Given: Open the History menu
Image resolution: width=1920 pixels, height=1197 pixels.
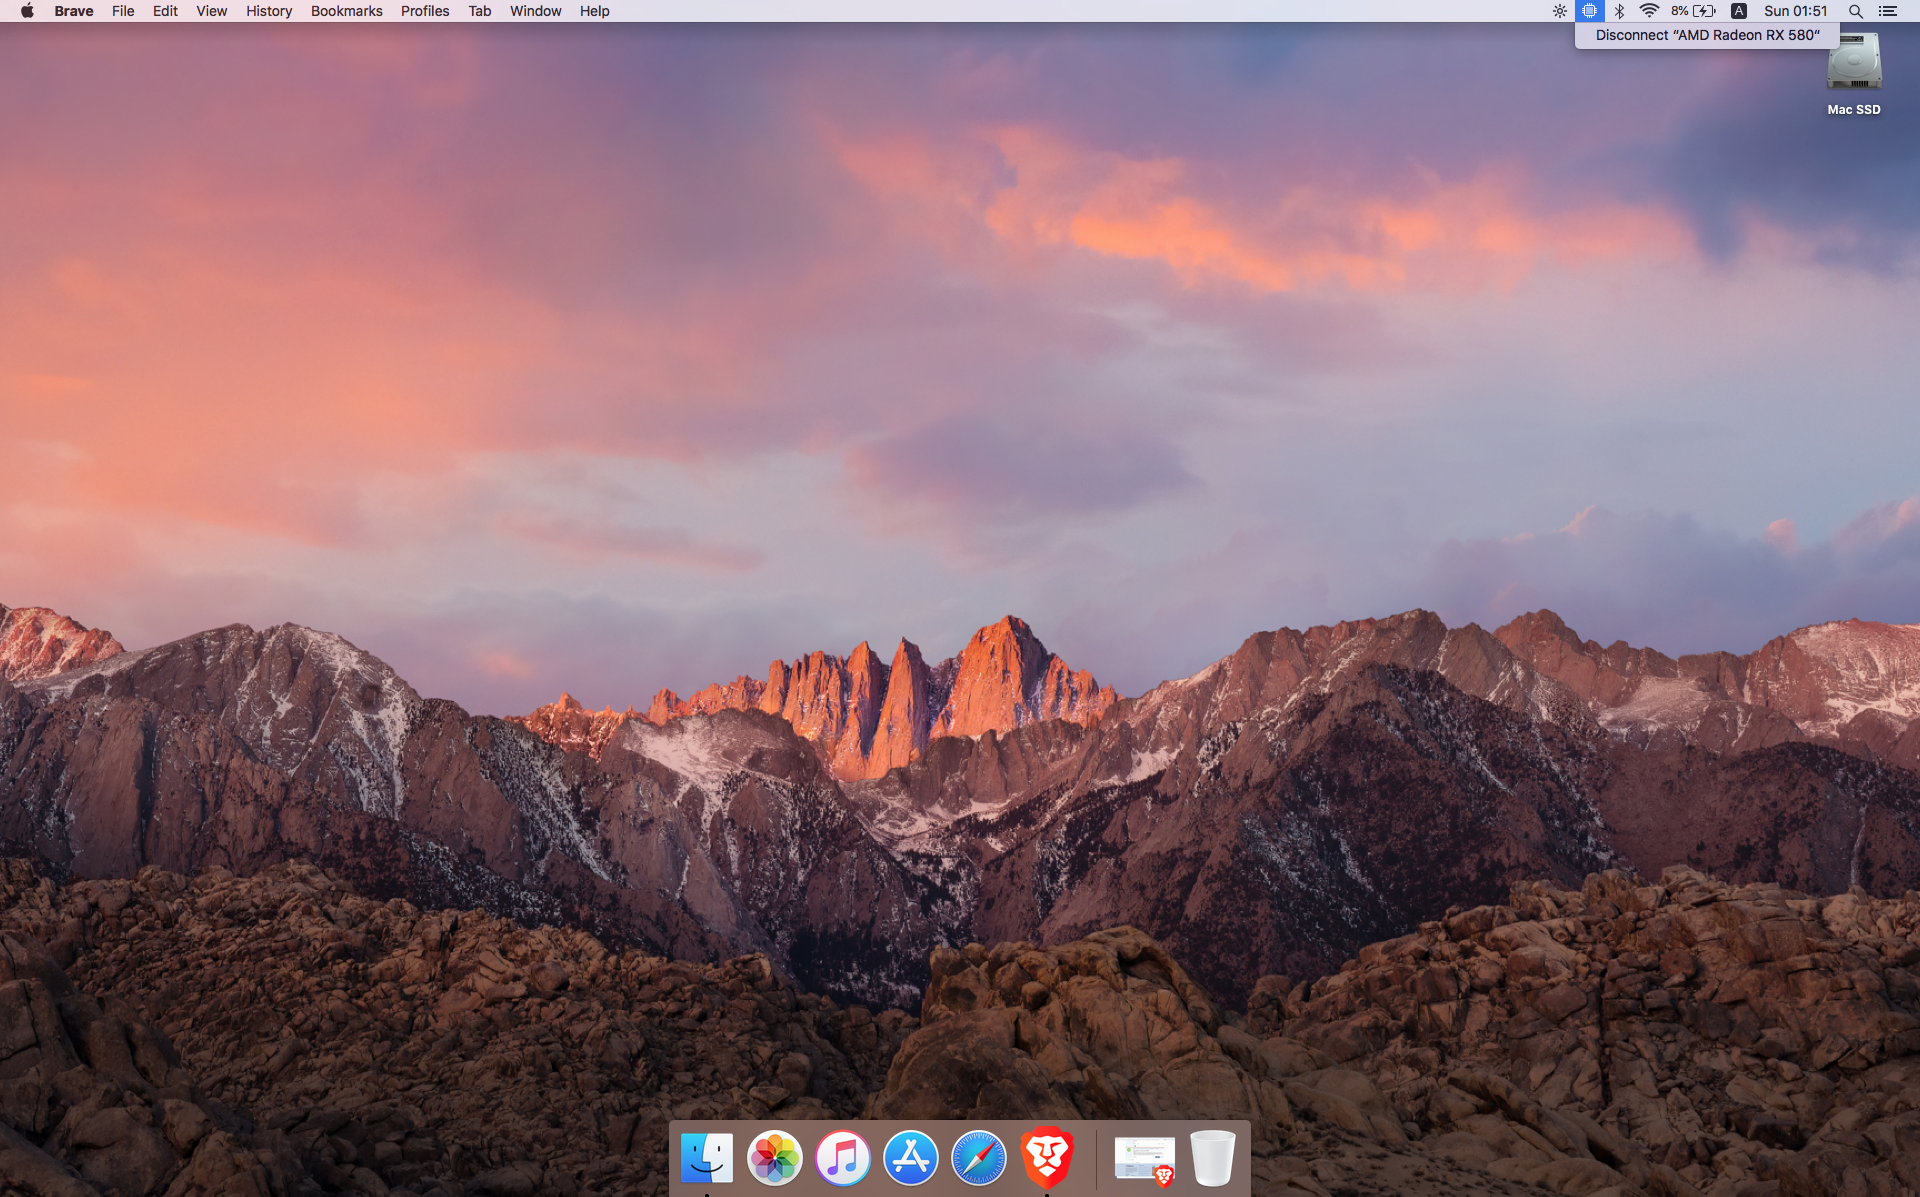Looking at the screenshot, I should (269, 11).
